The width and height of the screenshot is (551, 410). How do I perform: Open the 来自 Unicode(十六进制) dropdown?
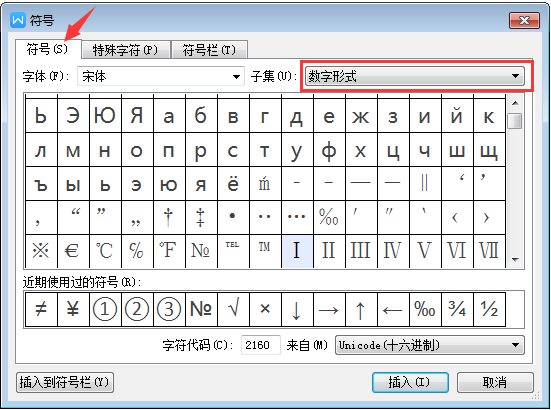(x=430, y=345)
